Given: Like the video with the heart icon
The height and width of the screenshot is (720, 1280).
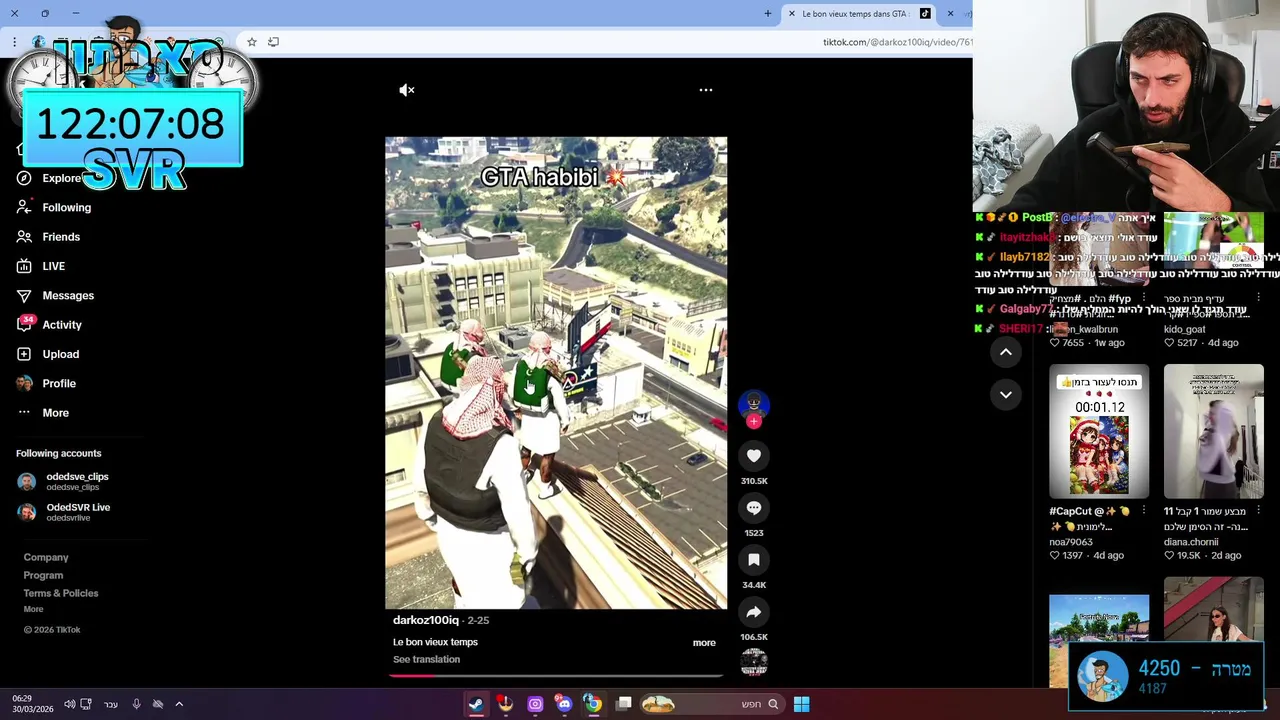Looking at the screenshot, I should coord(754,456).
